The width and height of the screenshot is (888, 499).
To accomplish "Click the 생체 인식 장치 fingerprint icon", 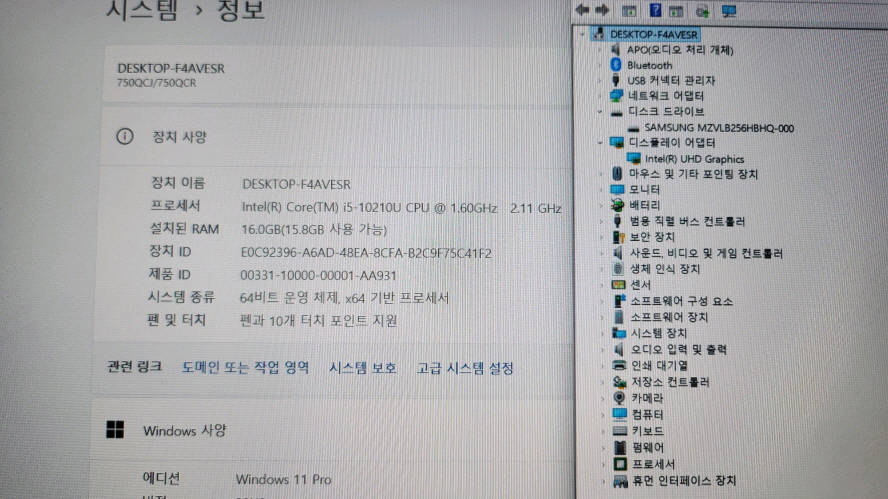I will [618, 268].
